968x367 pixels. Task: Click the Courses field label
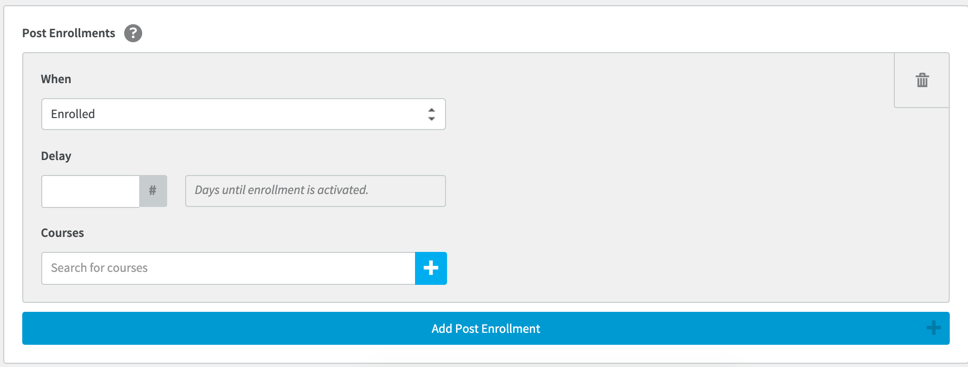click(62, 233)
